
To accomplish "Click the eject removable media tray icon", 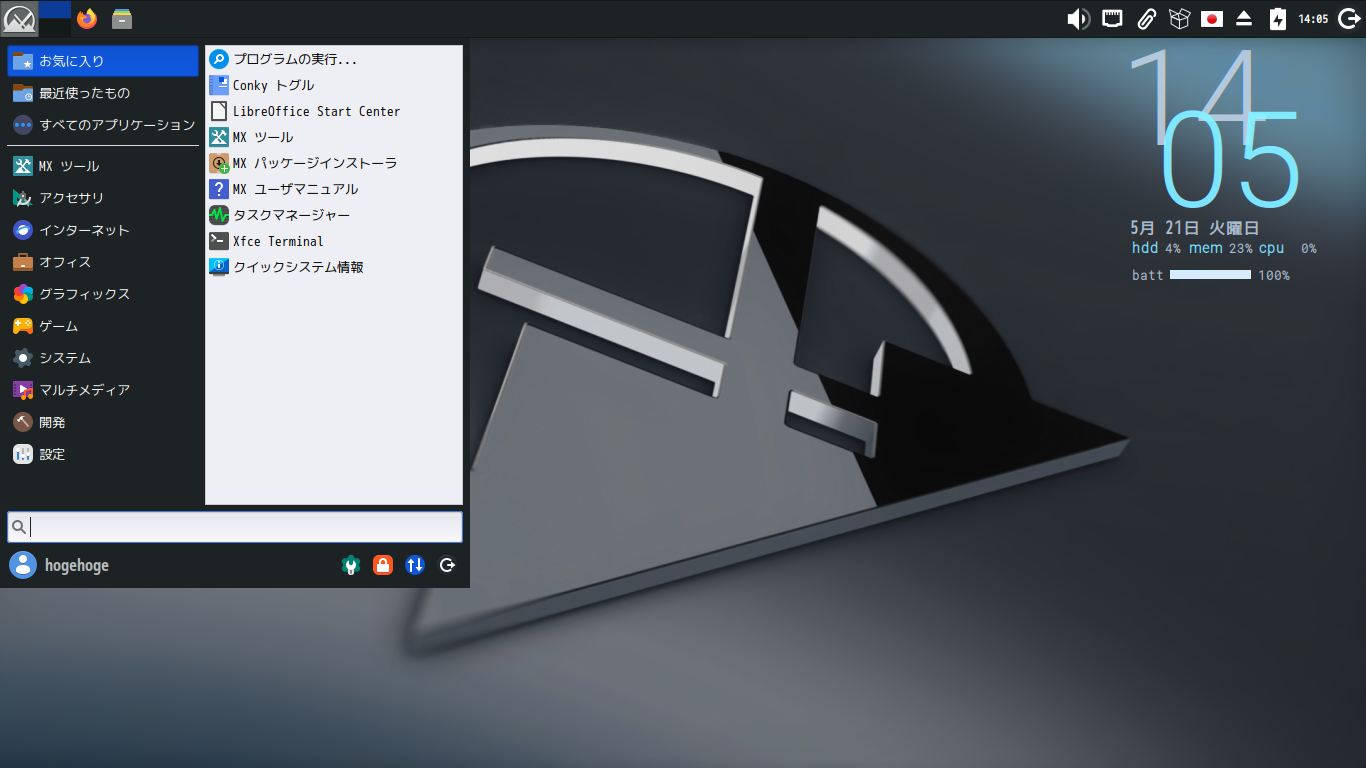I will click(1244, 18).
